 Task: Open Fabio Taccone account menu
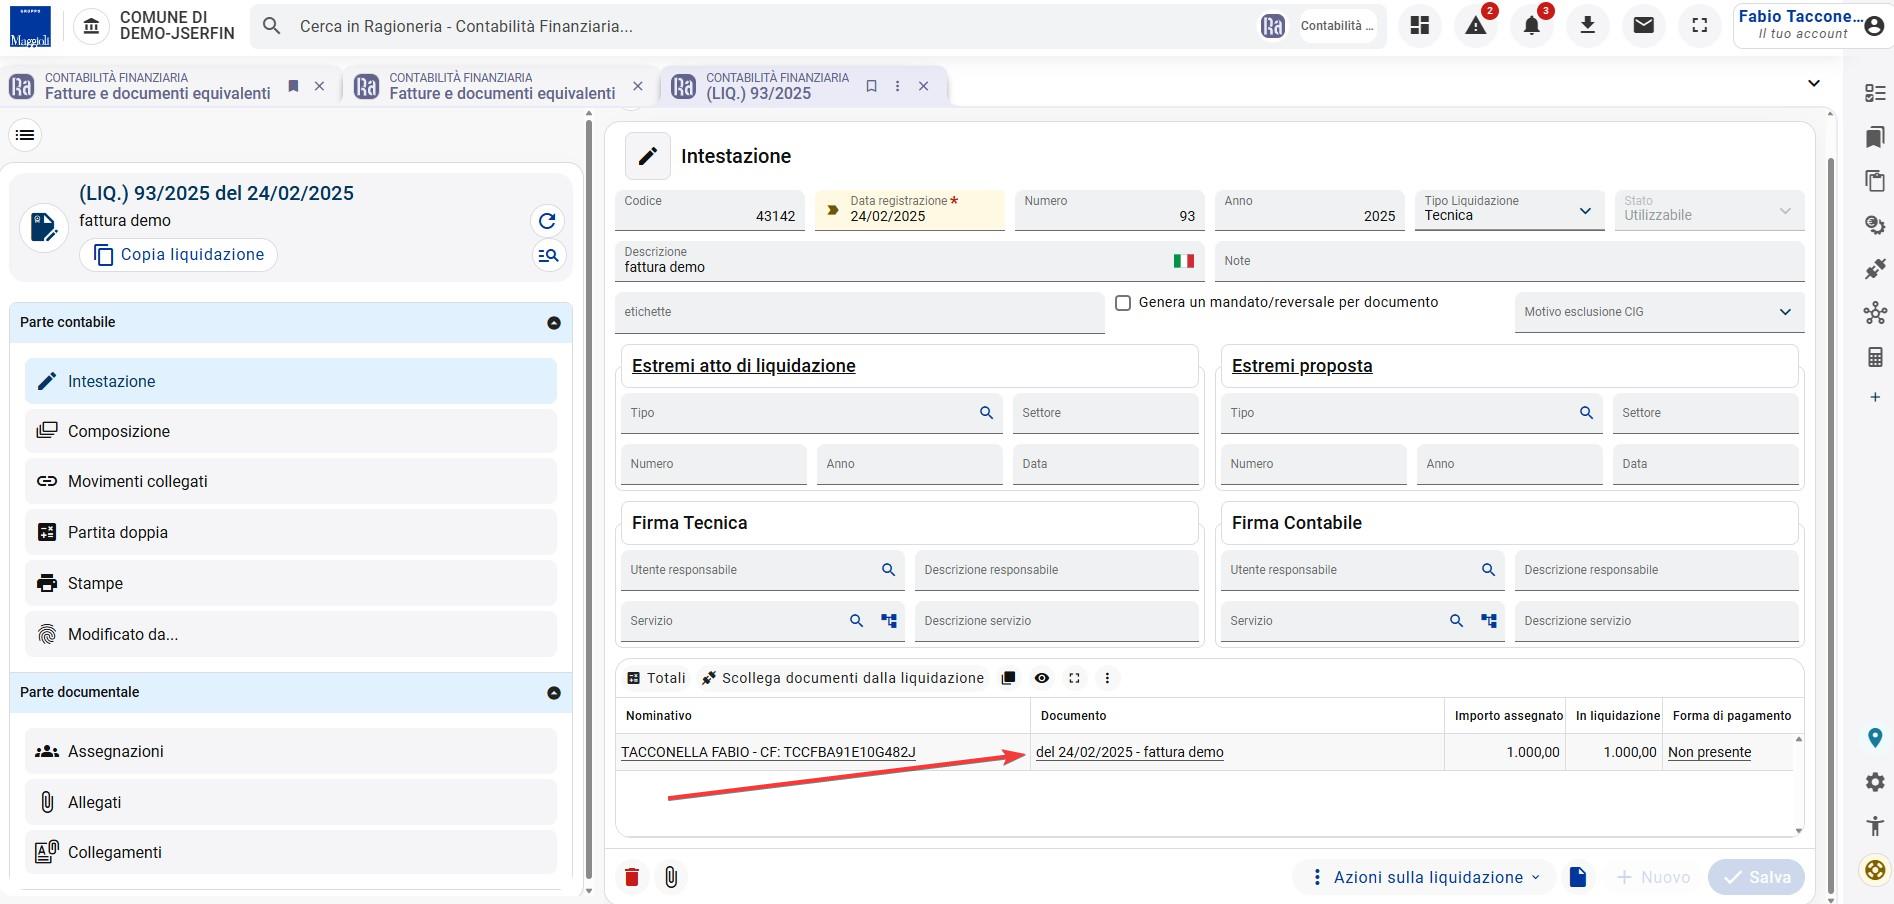[x=1811, y=26]
